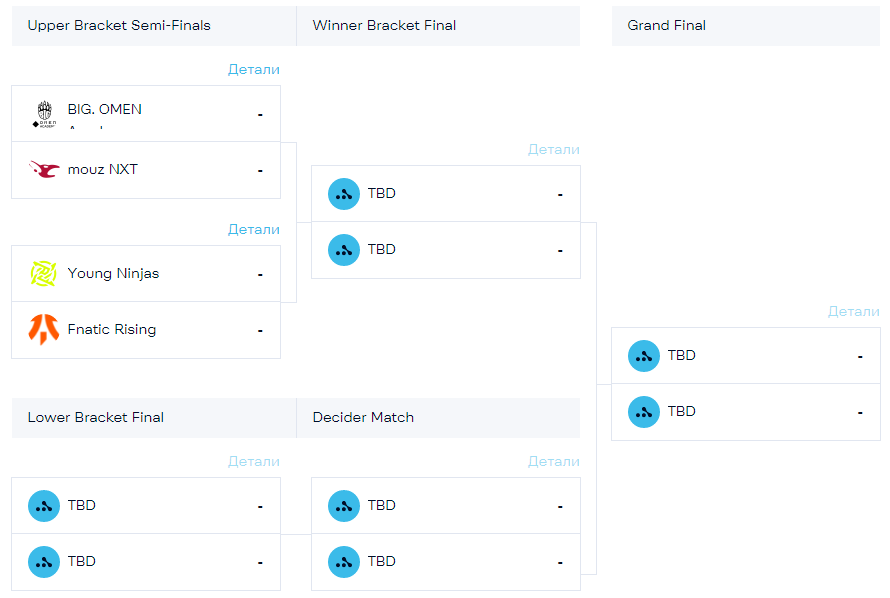Viewport: 890px width, 598px height.
Task: Click the Grand Final column header
Action: [667, 25]
